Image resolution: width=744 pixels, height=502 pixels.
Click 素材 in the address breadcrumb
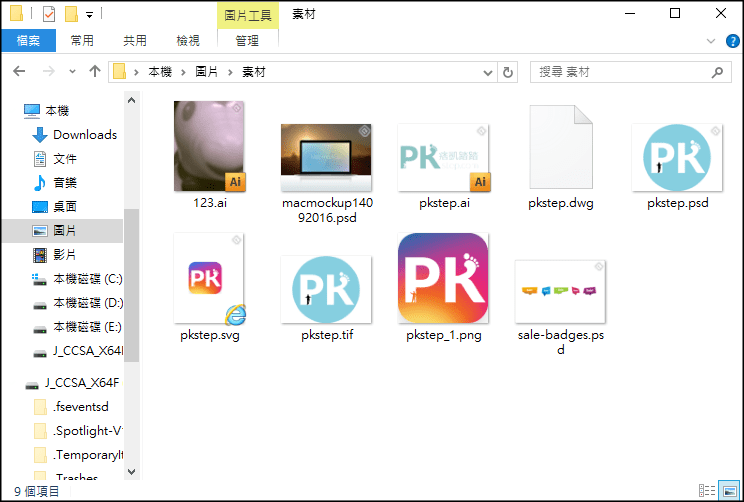pos(254,72)
